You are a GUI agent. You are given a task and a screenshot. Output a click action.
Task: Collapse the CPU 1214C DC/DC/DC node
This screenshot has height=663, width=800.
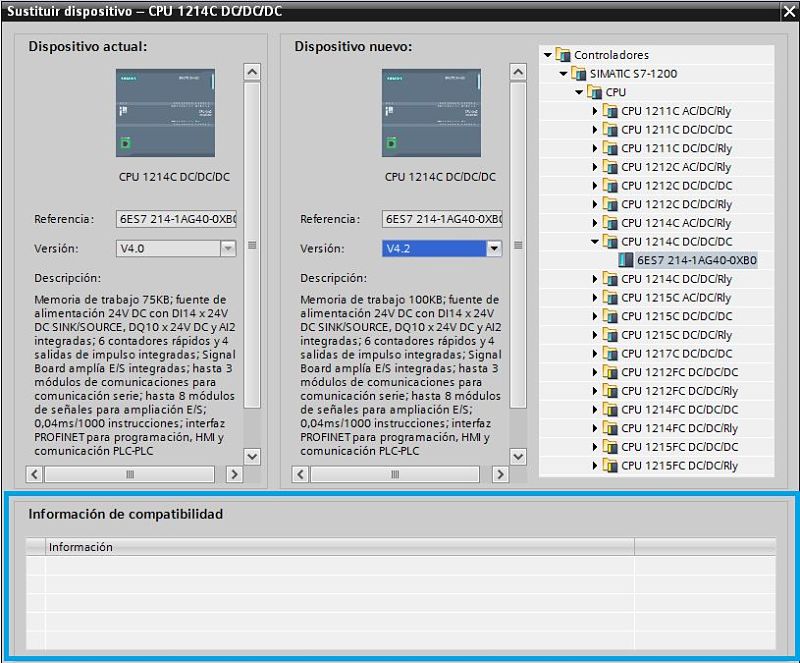pyautogui.click(x=595, y=241)
